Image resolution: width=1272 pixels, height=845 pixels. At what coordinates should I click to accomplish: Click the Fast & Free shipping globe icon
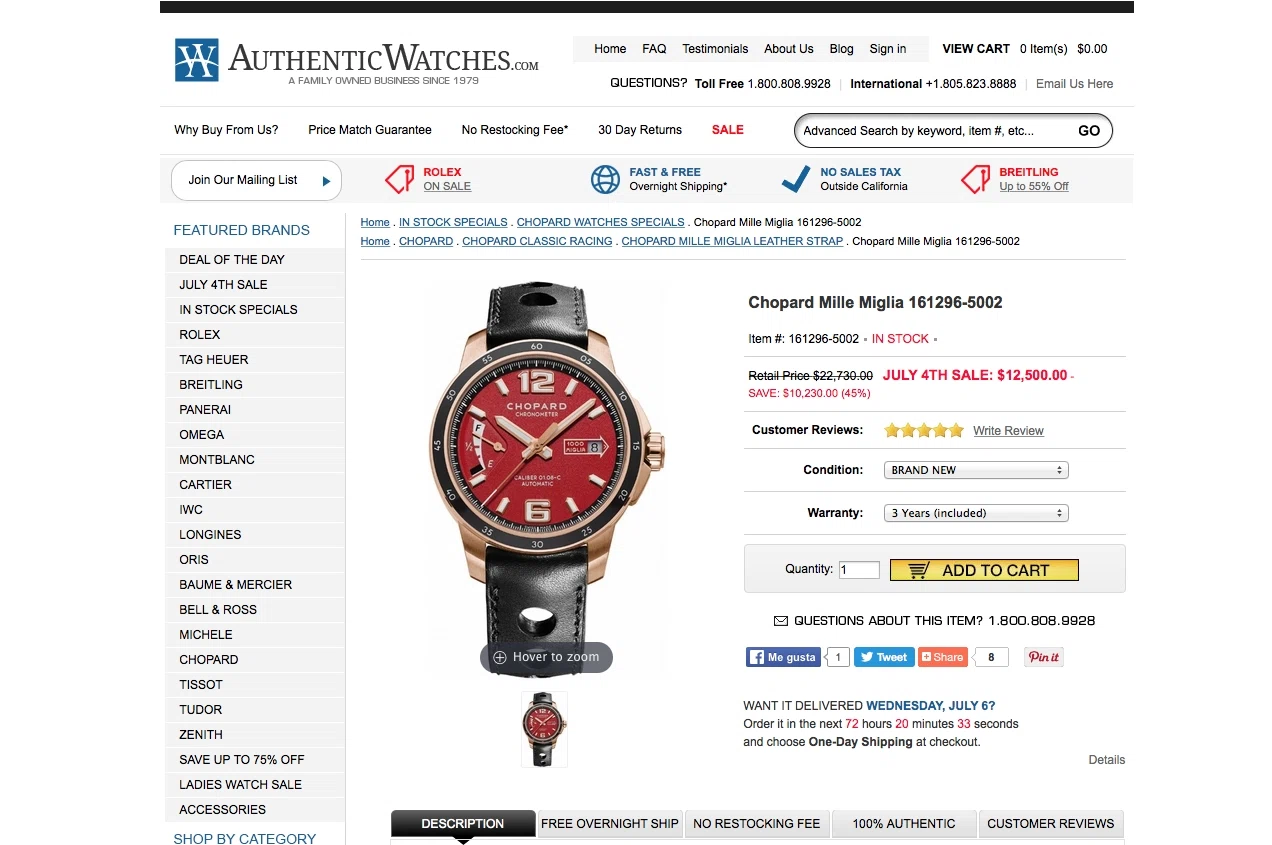tap(605, 180)
